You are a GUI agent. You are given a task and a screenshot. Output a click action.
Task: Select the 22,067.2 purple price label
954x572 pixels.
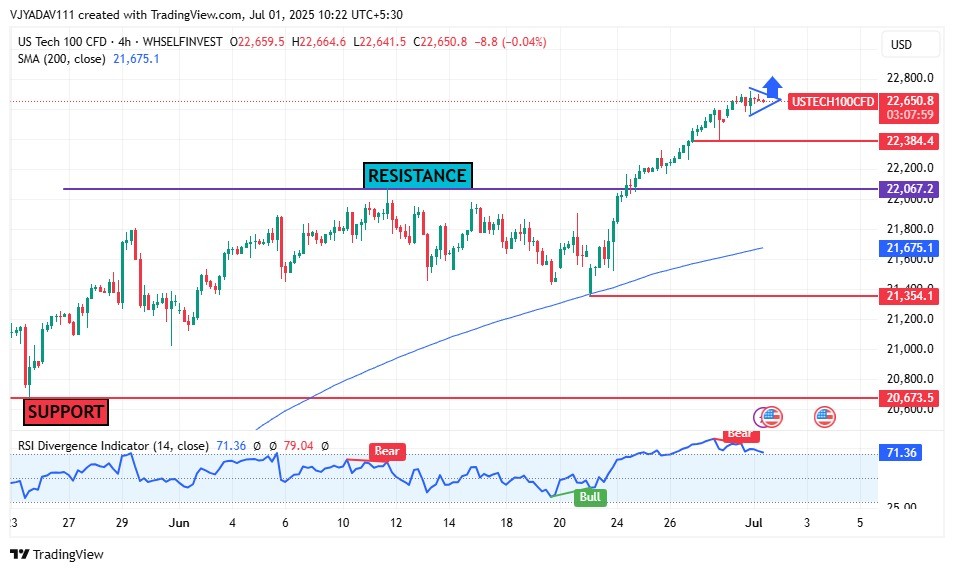(x=909, y=189)
